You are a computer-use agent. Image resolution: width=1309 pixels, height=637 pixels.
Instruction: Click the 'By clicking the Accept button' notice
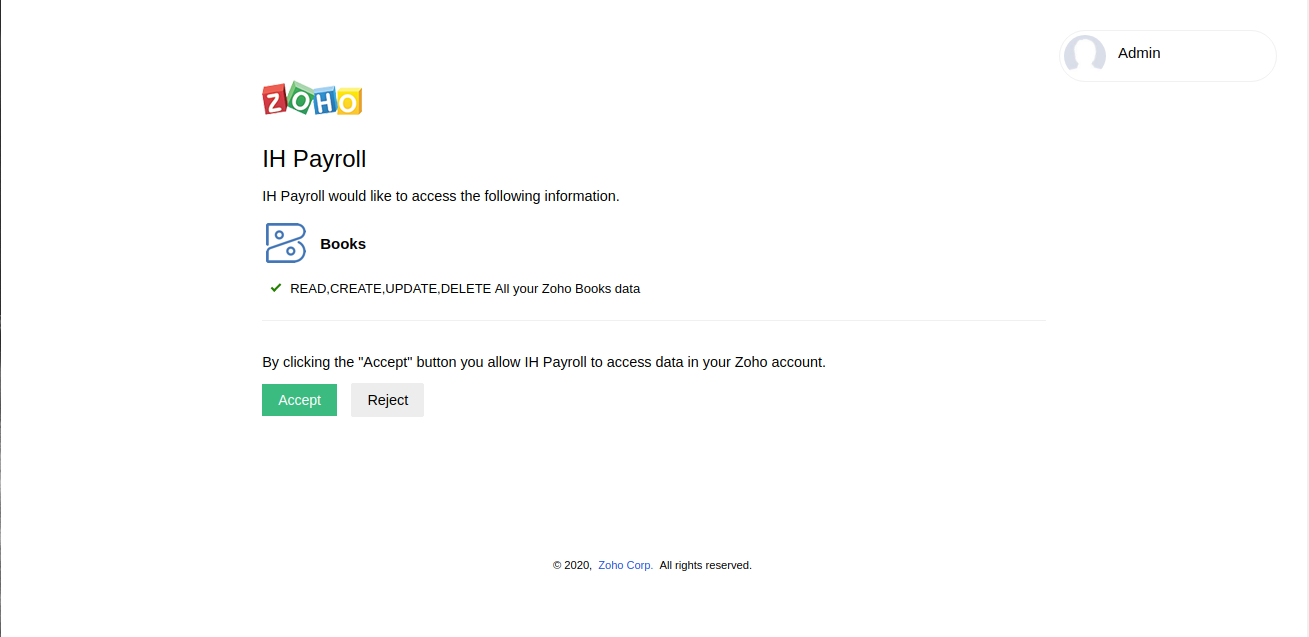[x=544, y=362]
